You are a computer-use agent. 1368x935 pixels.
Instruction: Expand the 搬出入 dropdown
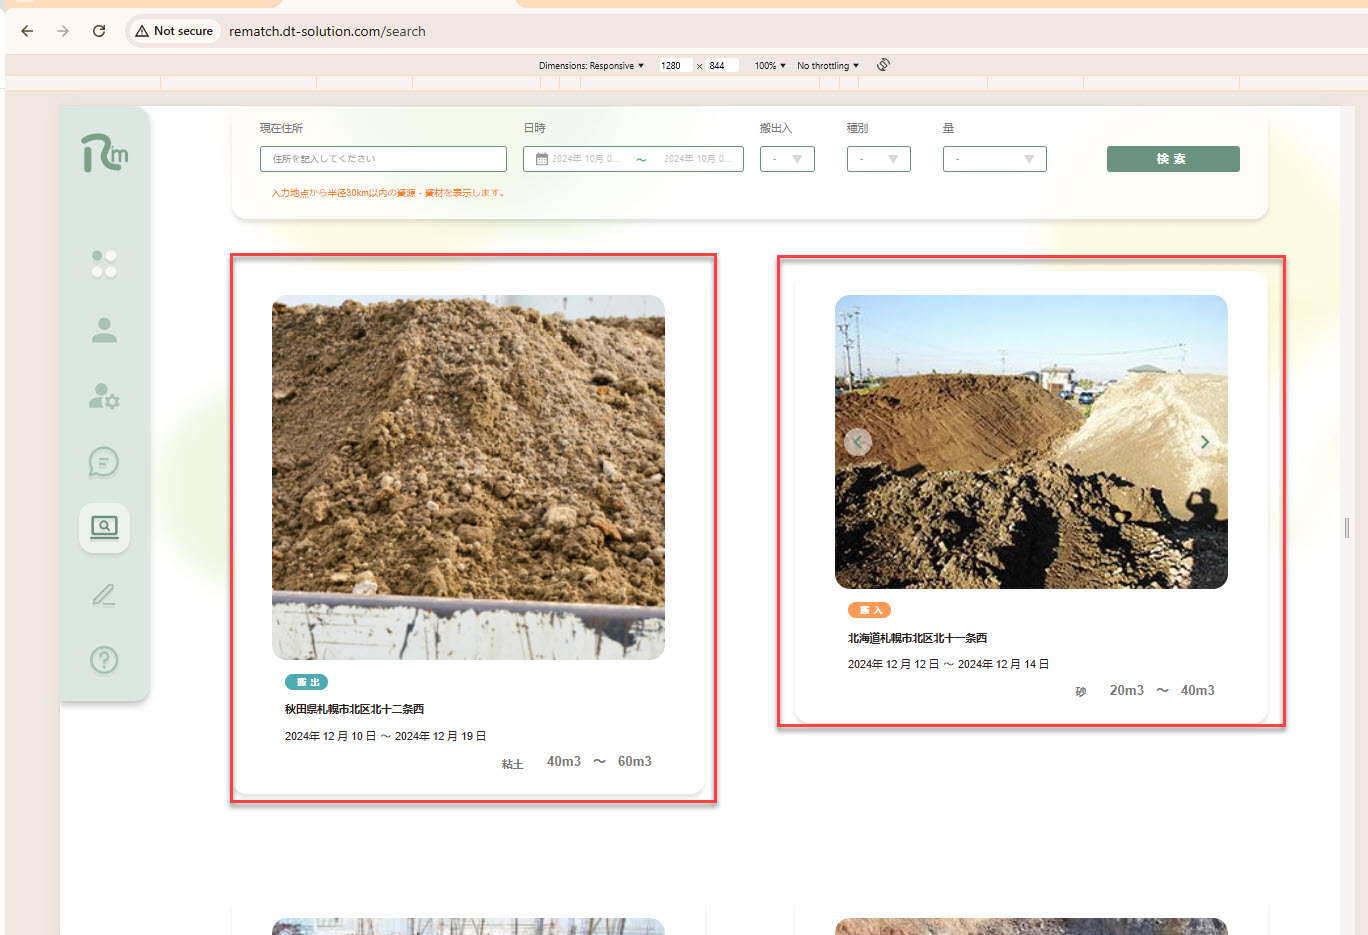[x=787, y=159]
